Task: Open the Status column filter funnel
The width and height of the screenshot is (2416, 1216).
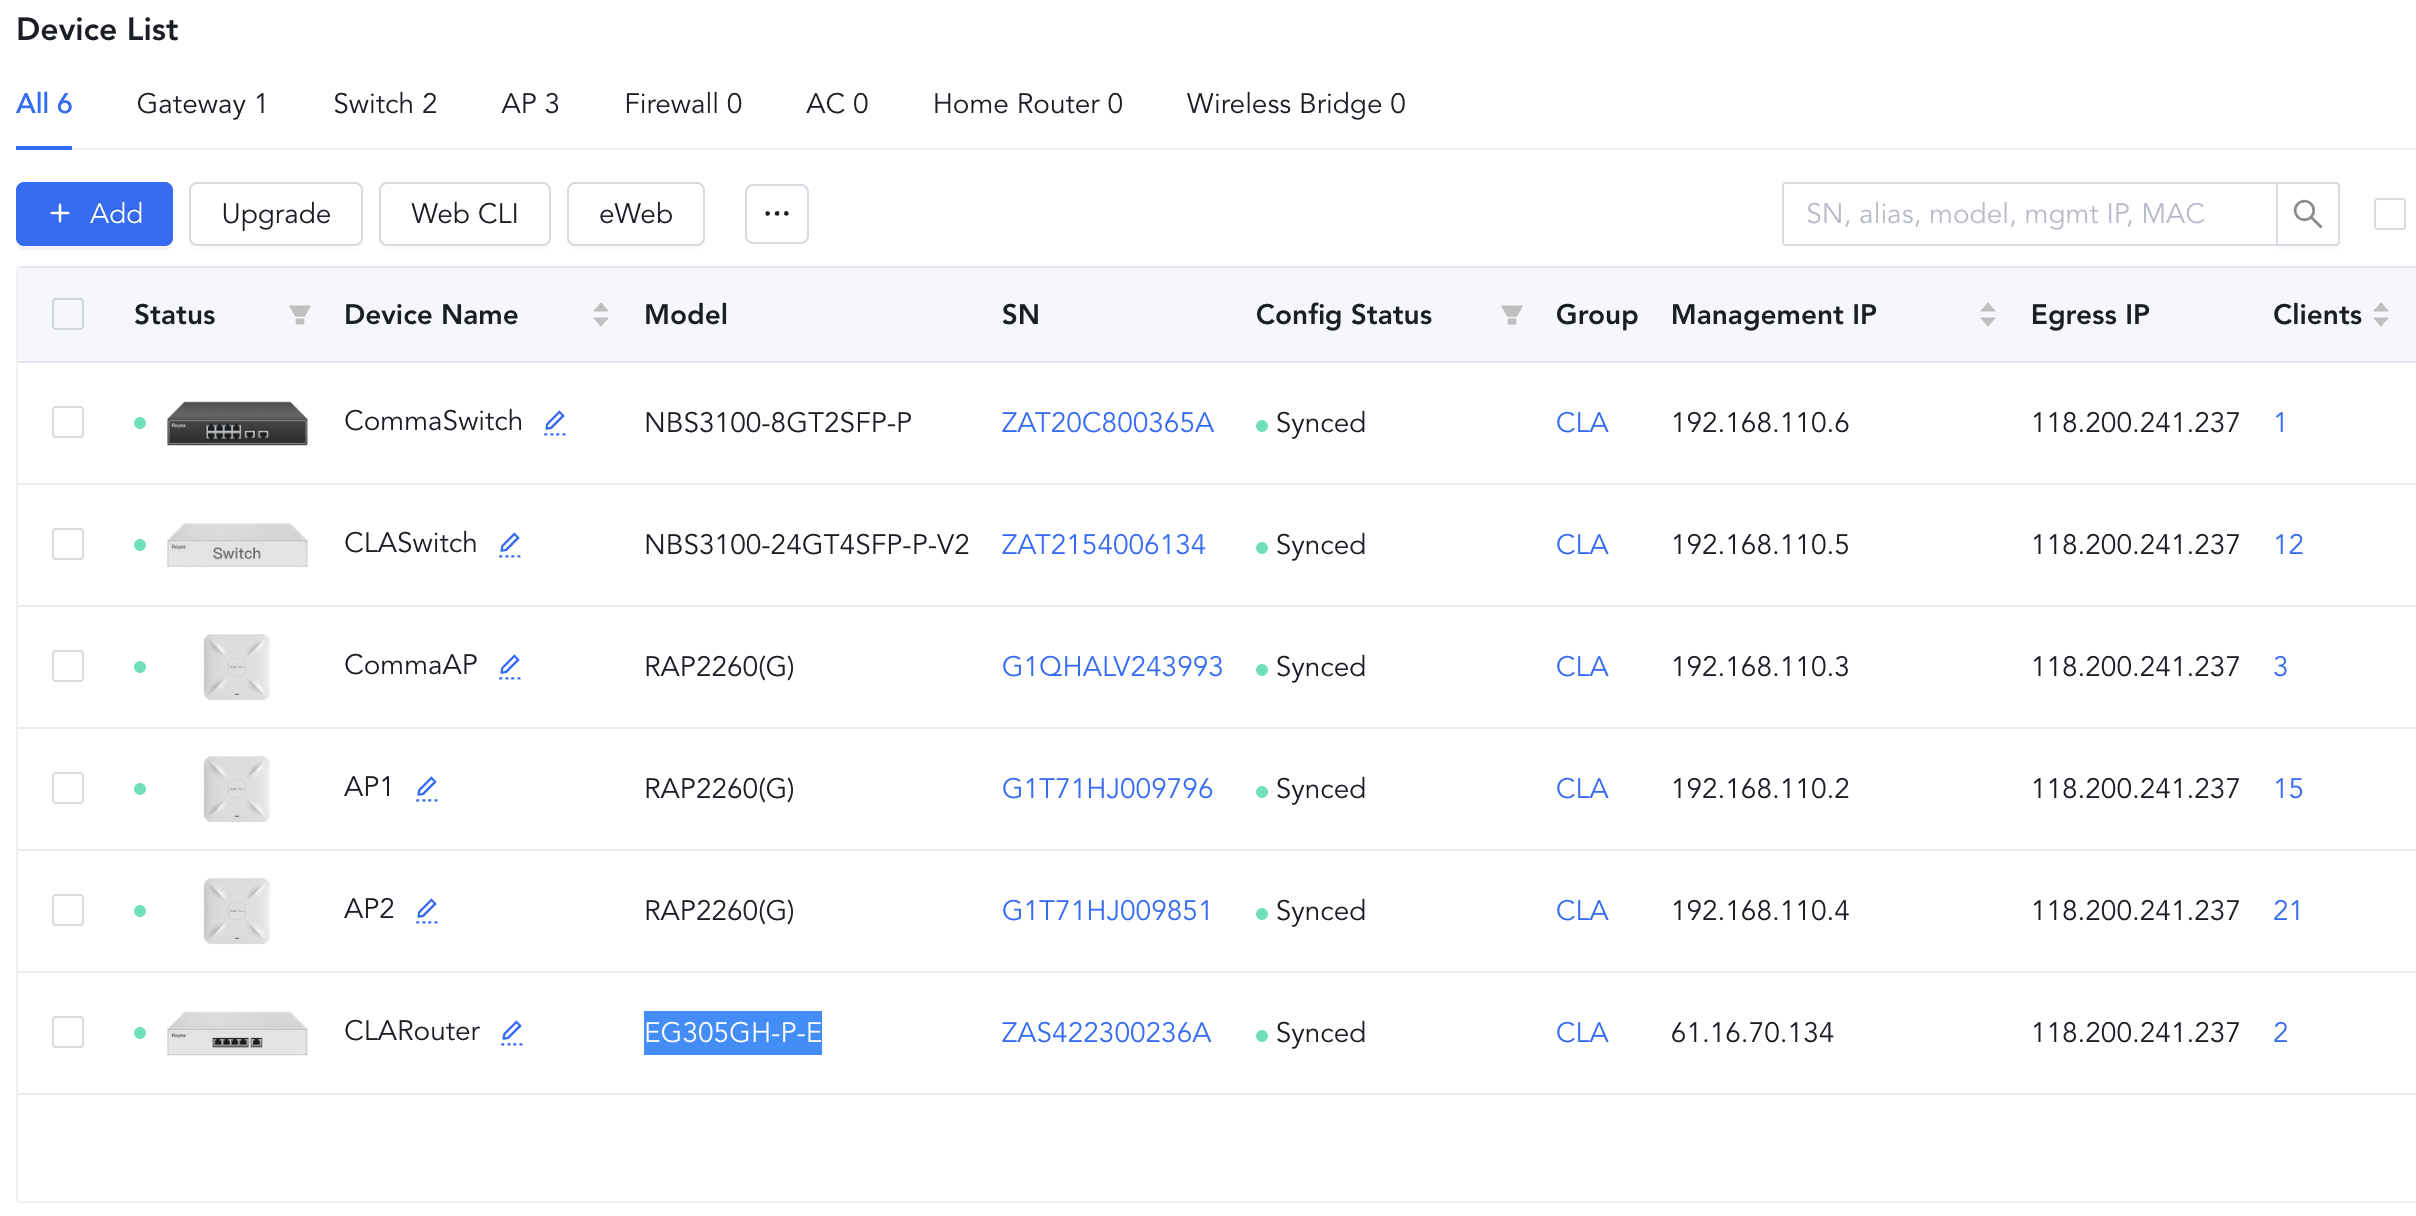Action: click(299, 315)
